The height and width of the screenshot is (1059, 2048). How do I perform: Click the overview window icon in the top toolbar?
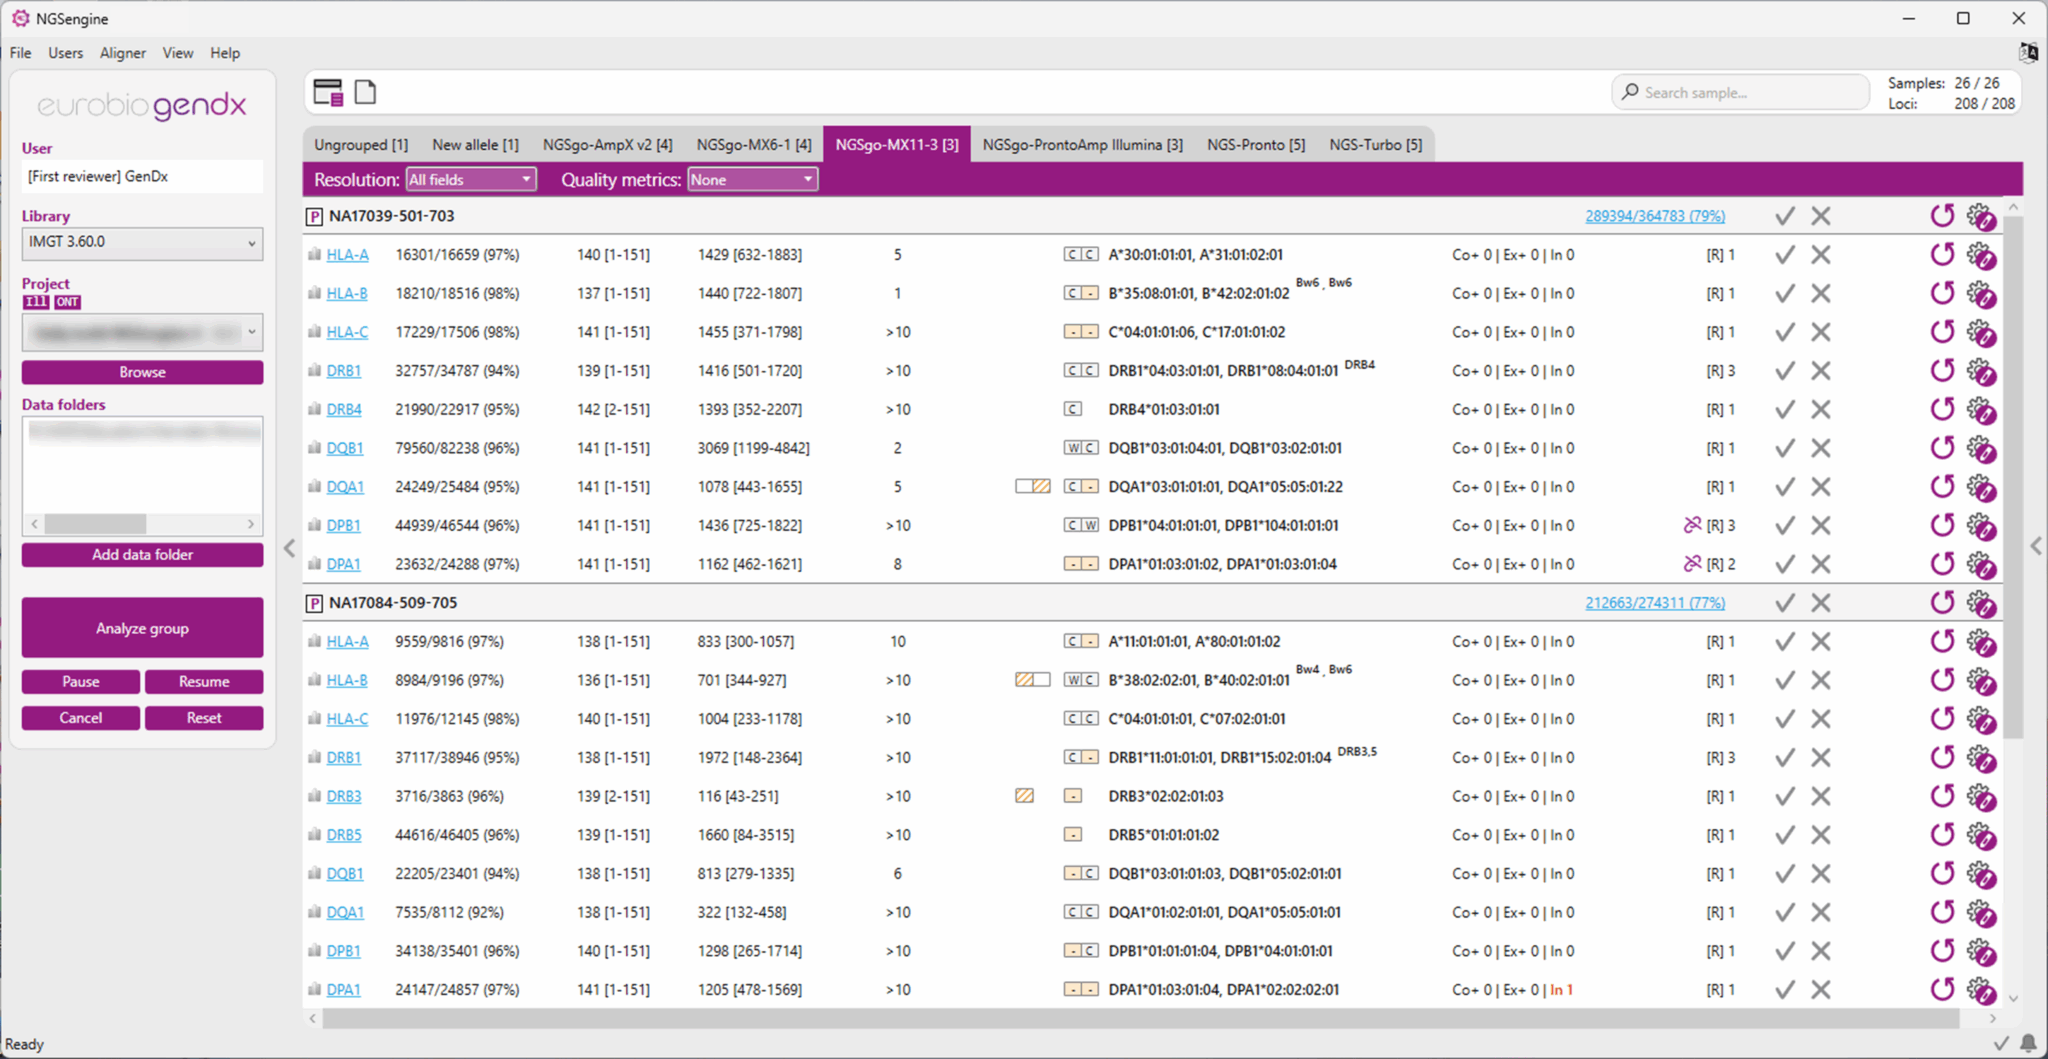(x=328, y=92)
